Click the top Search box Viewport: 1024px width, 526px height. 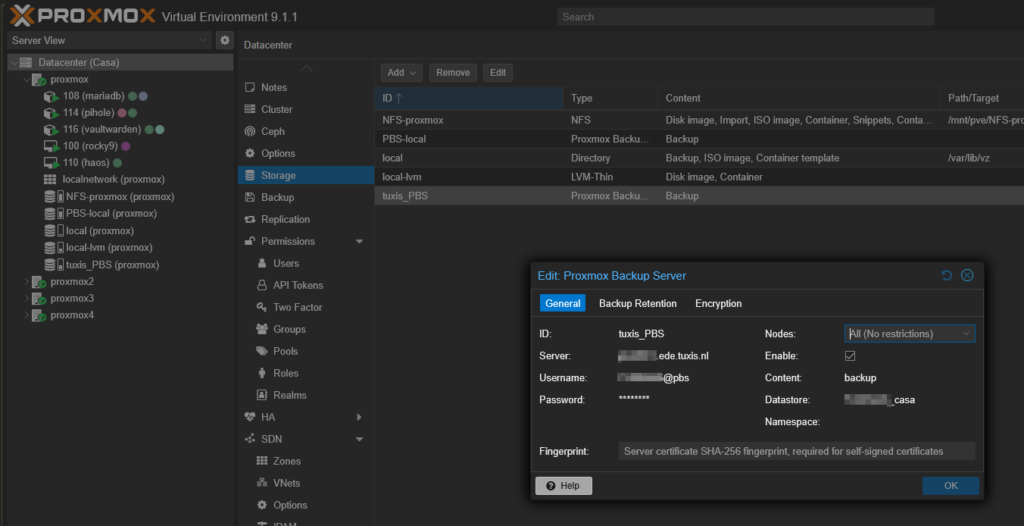pos(746,17)
